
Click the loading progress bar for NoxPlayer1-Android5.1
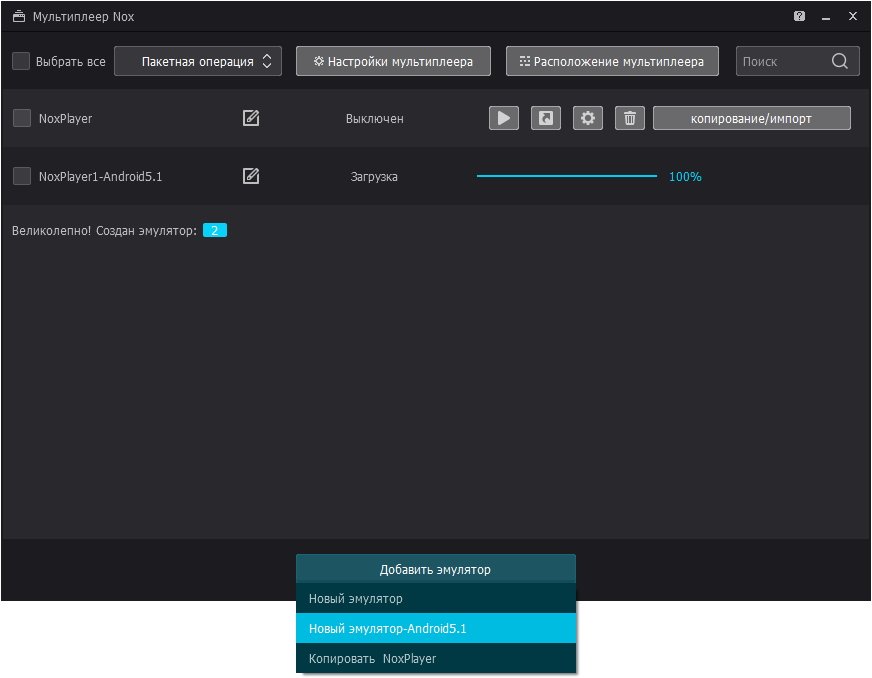tap(567, 176)
